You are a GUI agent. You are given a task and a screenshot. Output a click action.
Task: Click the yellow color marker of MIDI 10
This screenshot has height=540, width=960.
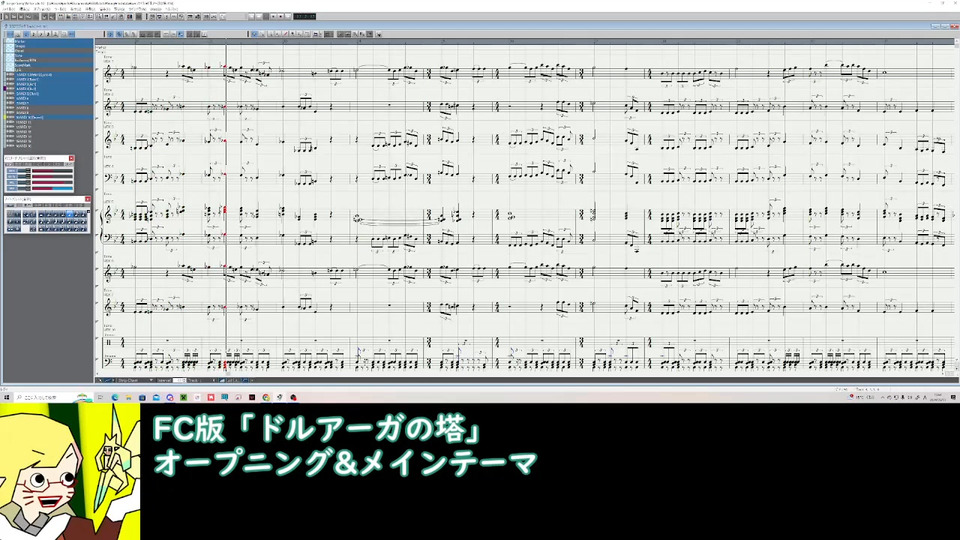pos(5,117)
